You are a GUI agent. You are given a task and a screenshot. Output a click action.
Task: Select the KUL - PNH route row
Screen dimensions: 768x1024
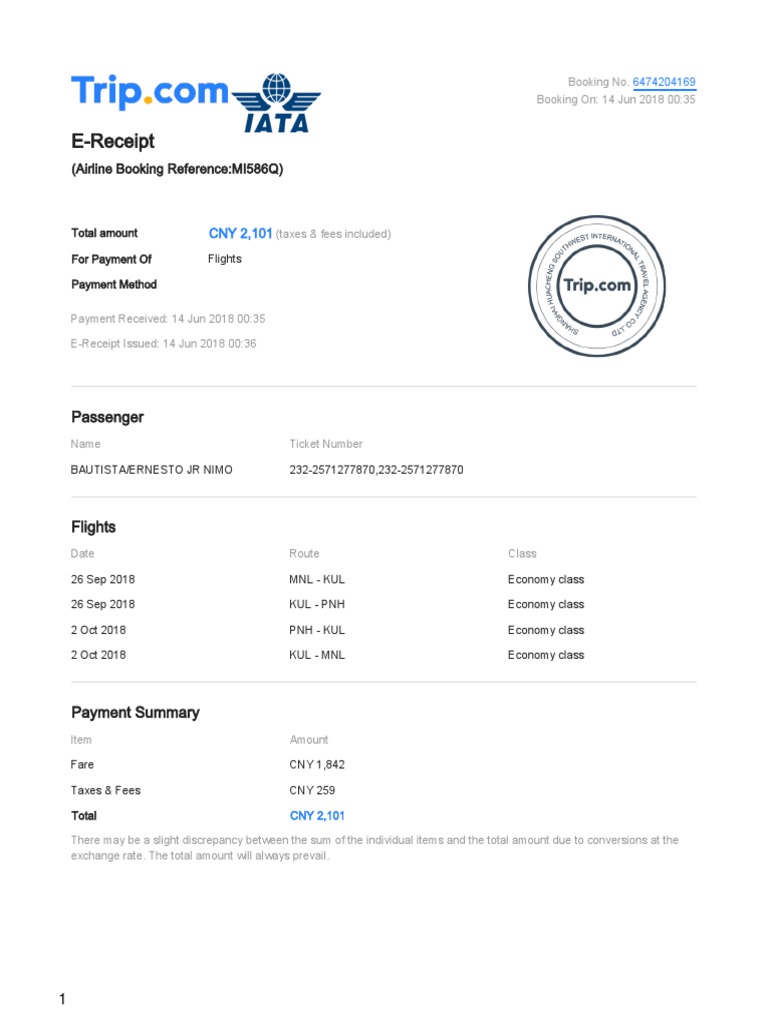[317, 604]
